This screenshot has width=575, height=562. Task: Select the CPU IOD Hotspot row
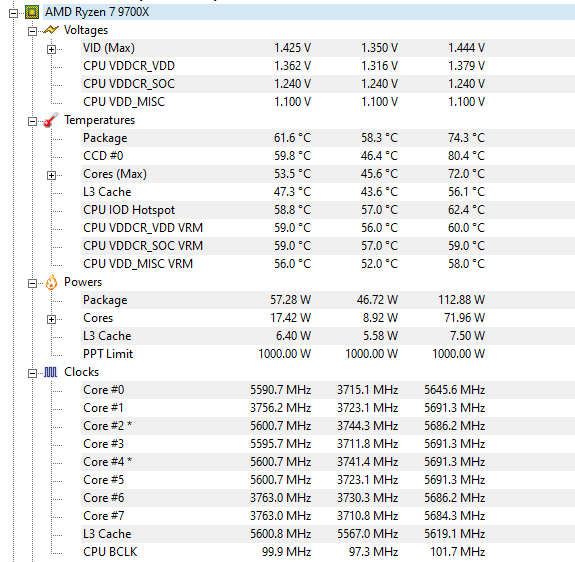coord(328,210)
